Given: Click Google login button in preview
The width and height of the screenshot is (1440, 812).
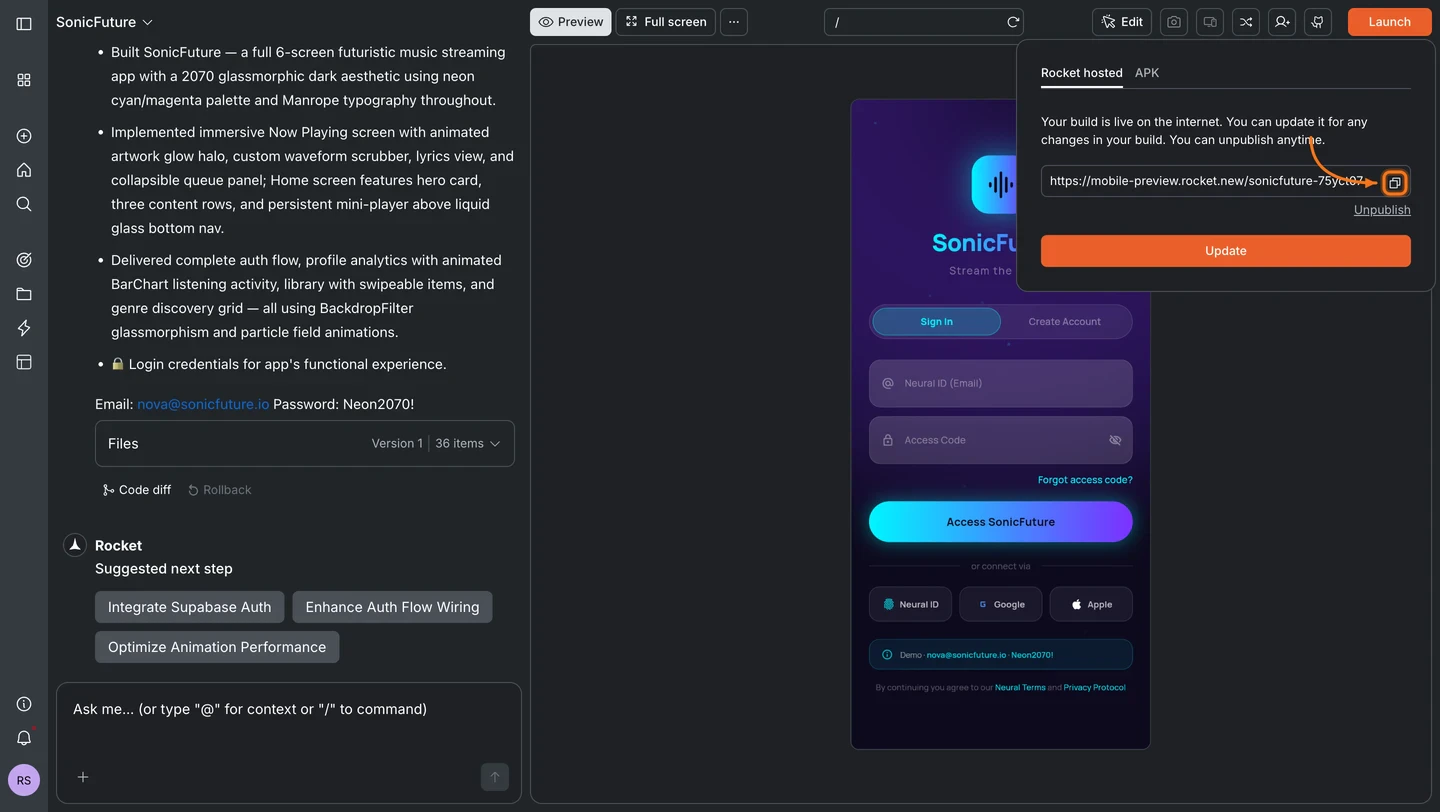Looking at the screenshot, I should [x=1001, y=604].
